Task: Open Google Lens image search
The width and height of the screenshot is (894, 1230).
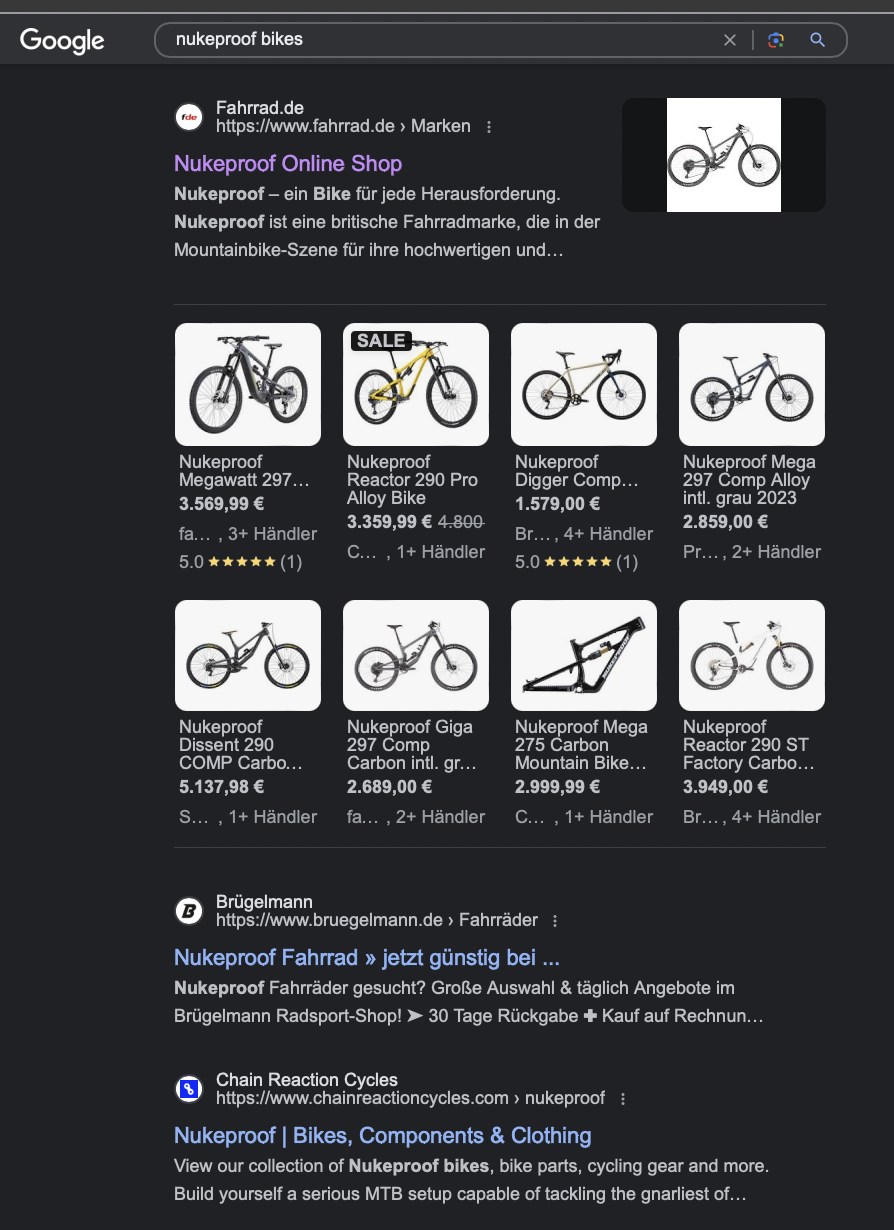Action: (x=775, y=40)
